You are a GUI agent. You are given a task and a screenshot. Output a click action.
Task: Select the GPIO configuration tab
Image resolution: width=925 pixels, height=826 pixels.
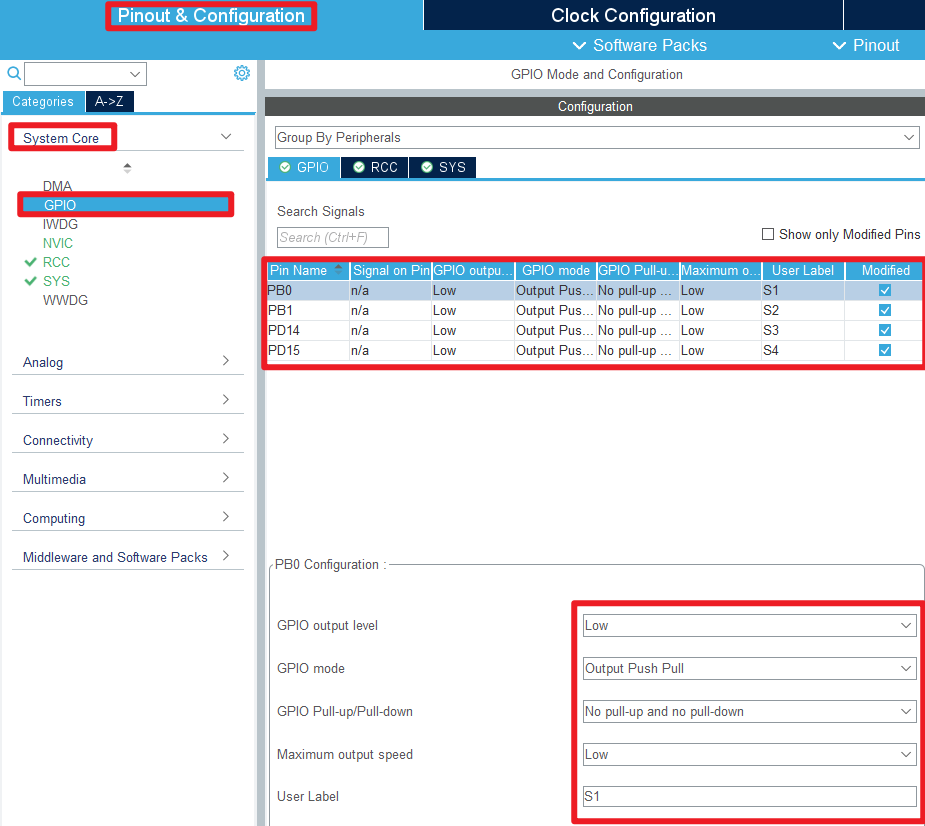304,168
